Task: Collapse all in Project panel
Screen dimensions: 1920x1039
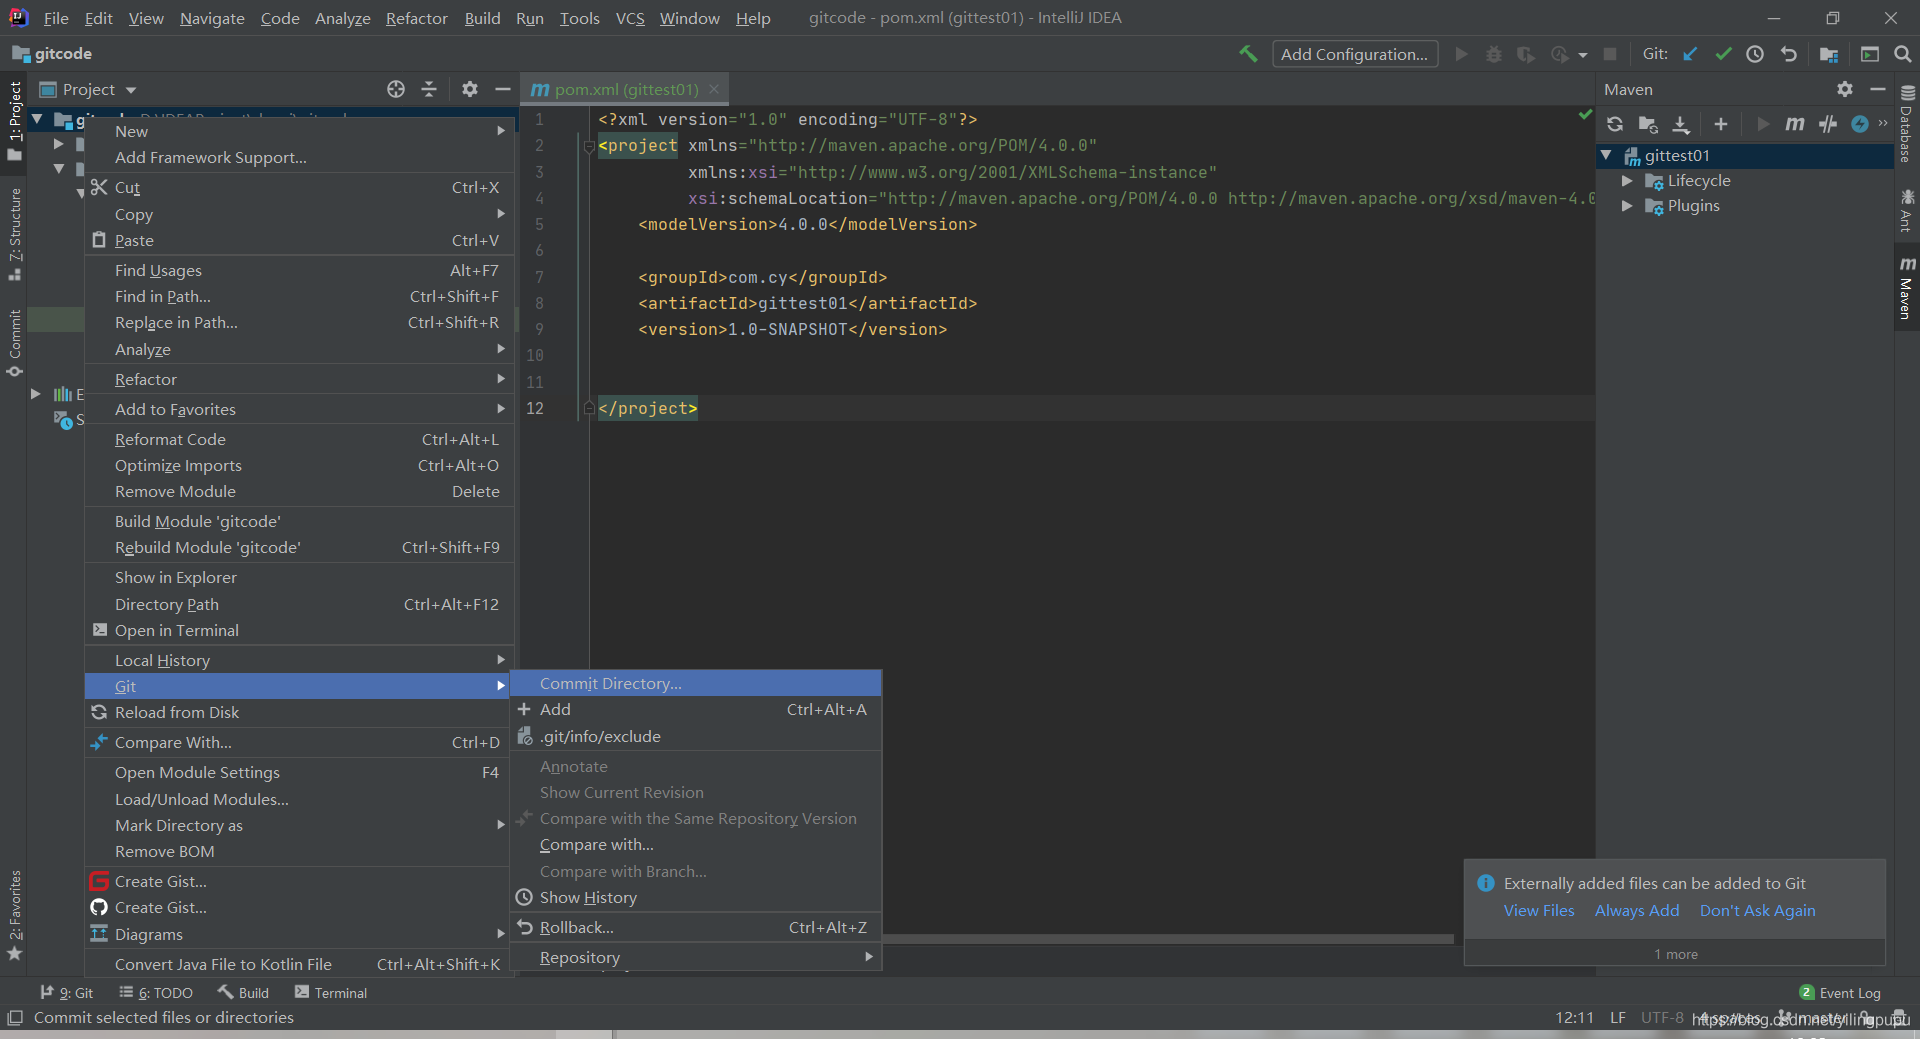Action: click(x=429, y=89)
